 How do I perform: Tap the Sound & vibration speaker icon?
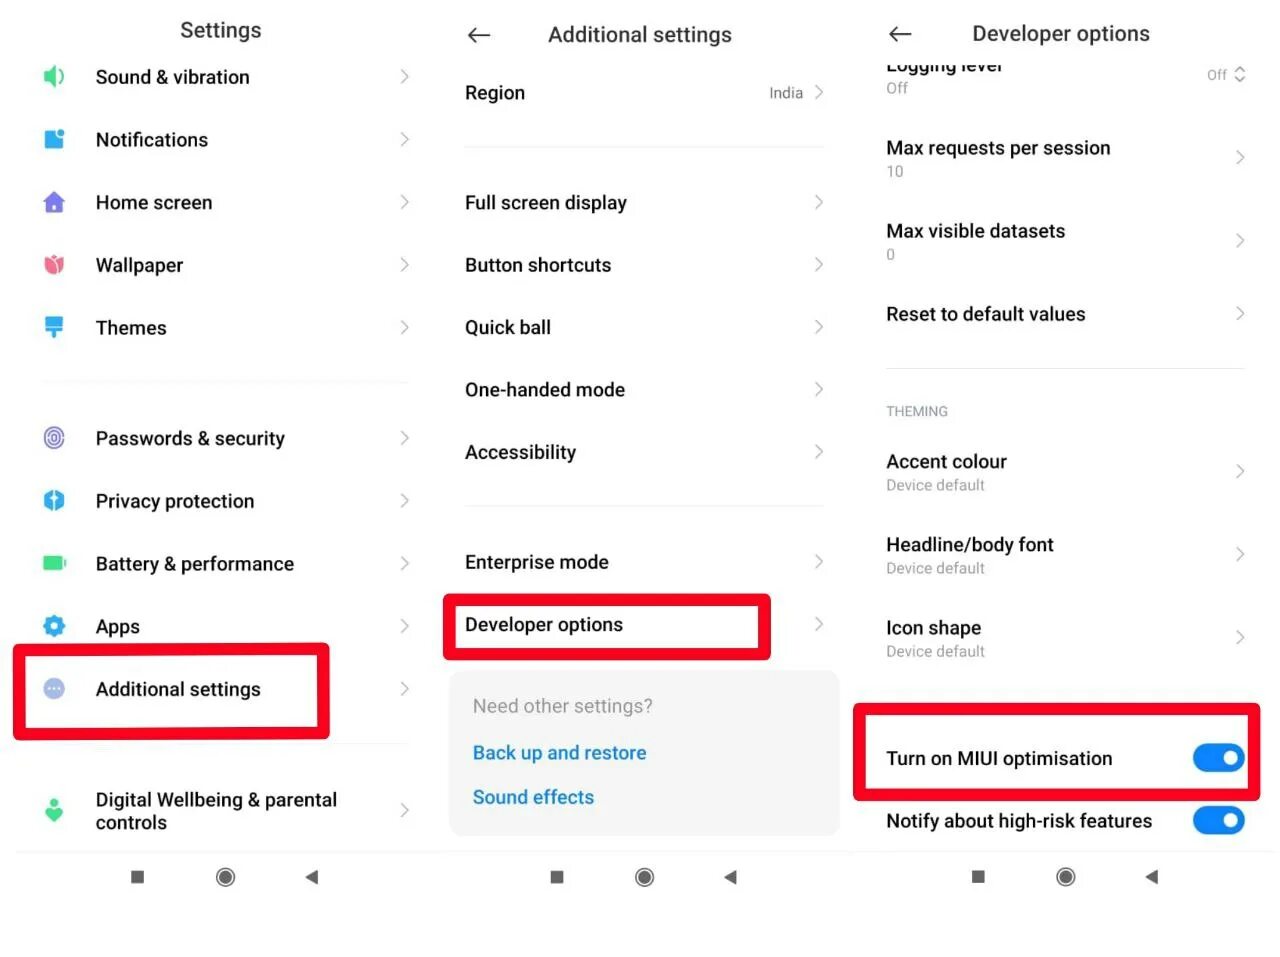pos(54,77)
